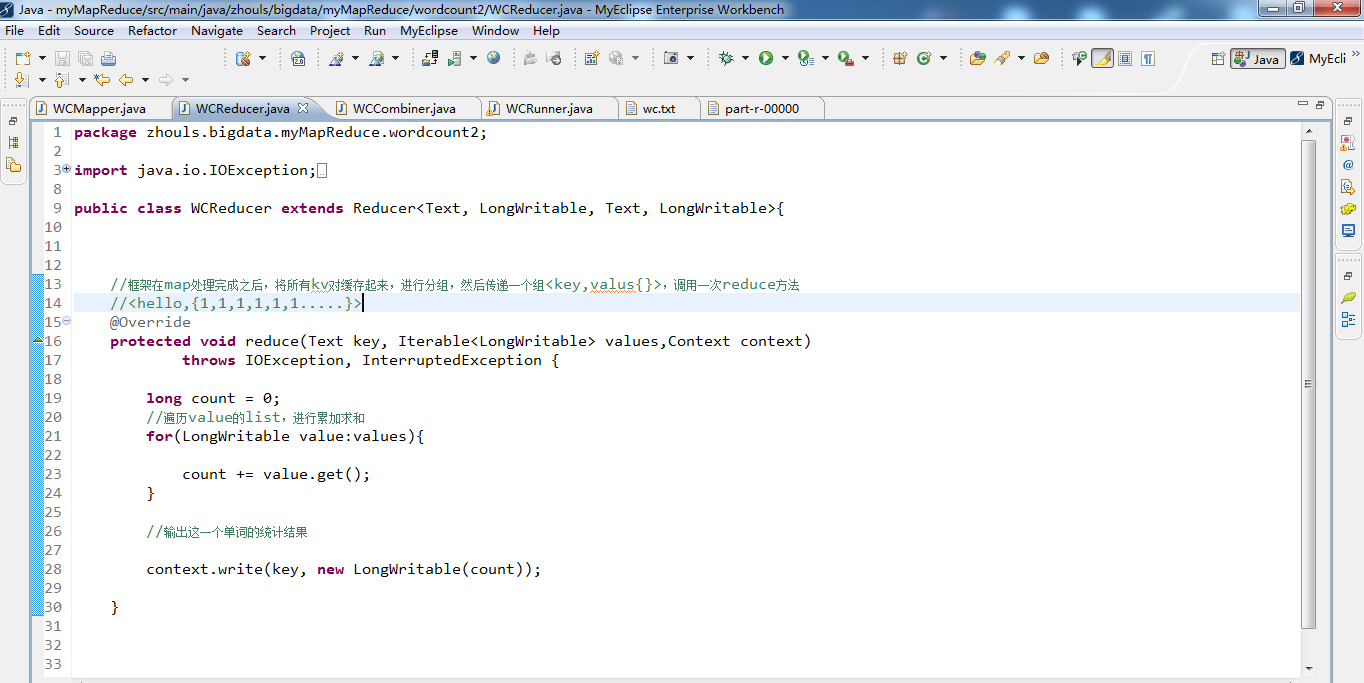Screen dimensions: 1364x683
Task: Click the Last Edit Location arrow icon
Action: [x=102, y=80]
